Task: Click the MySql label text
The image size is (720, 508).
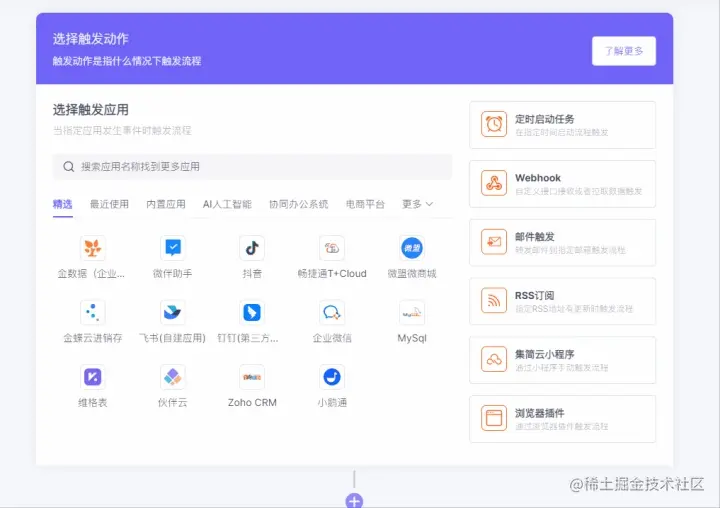Action: (412, 339)
